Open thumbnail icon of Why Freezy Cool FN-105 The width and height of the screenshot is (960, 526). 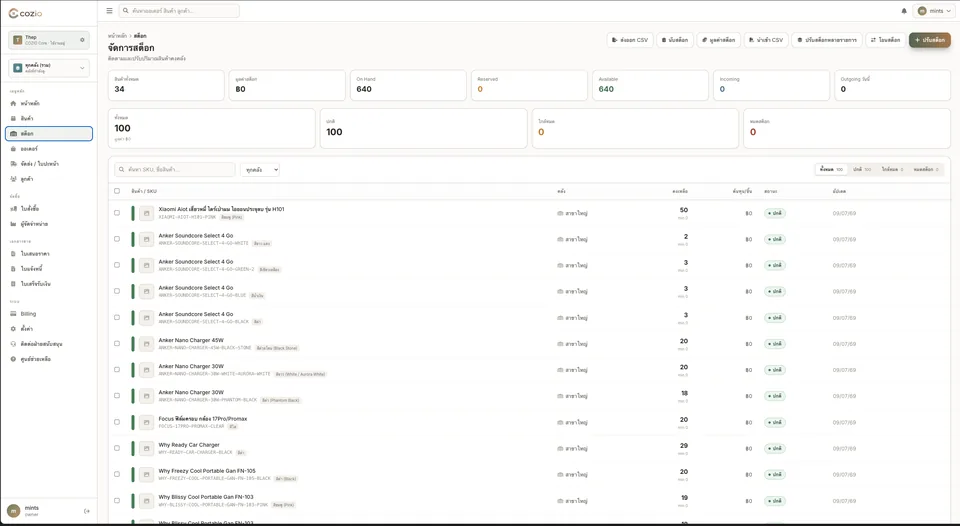coord(146,475)
